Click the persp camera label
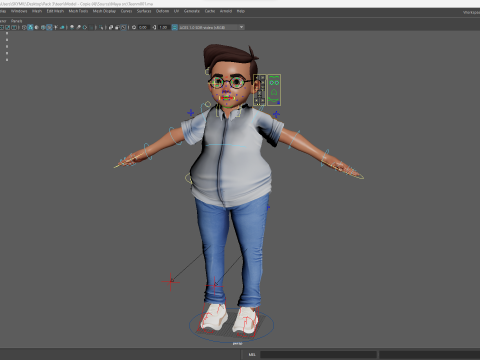Image resolution: width=480 pixels, height=360 pixels. (x=237, y=343)
